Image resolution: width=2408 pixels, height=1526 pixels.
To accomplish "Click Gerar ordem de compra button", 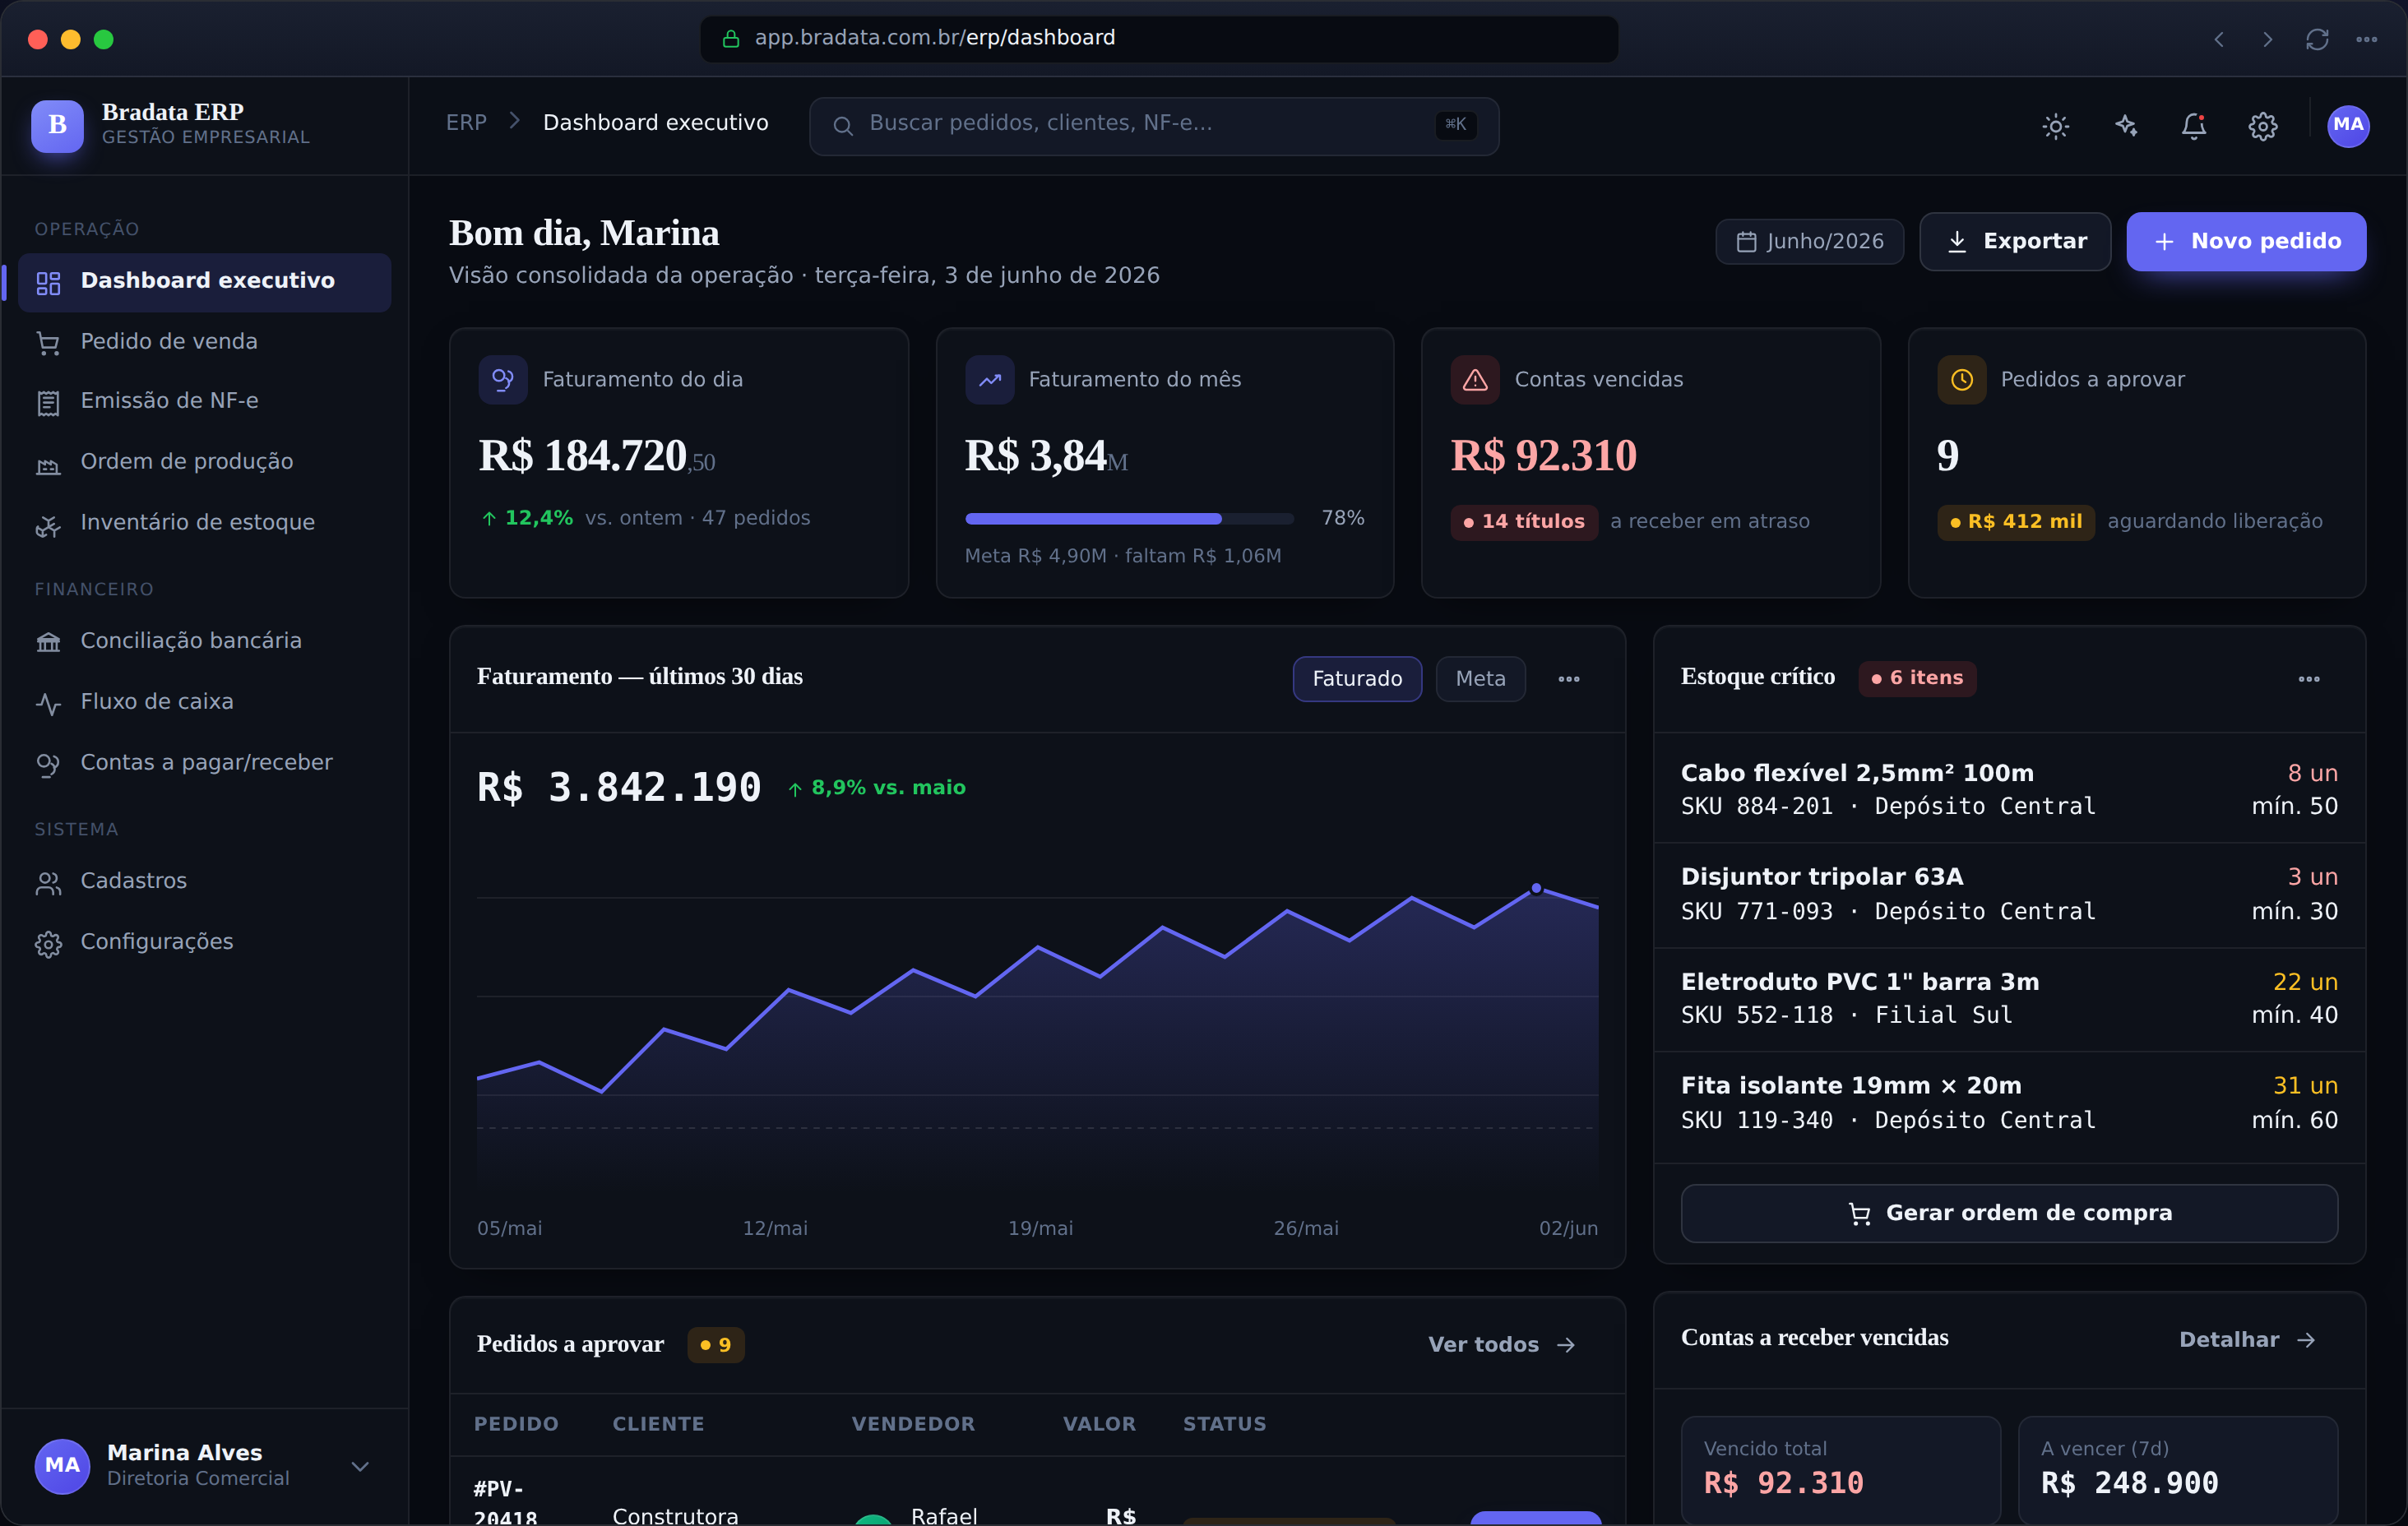I will click(2009, 1213).
